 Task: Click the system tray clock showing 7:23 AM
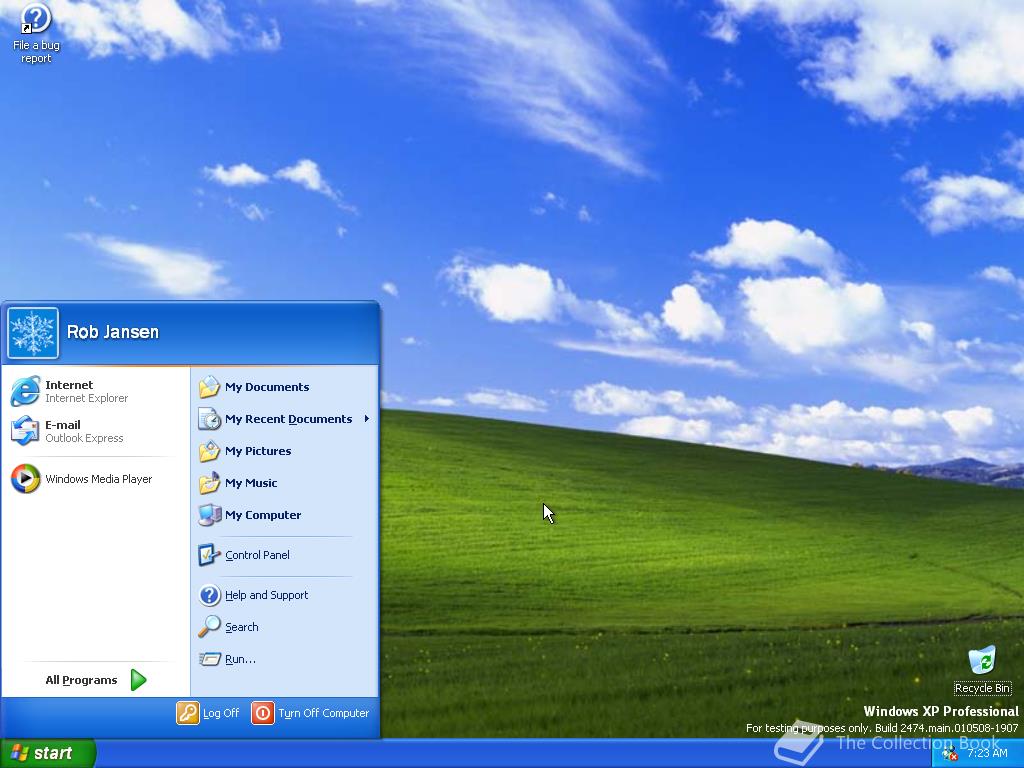click(x=987, y=754)
